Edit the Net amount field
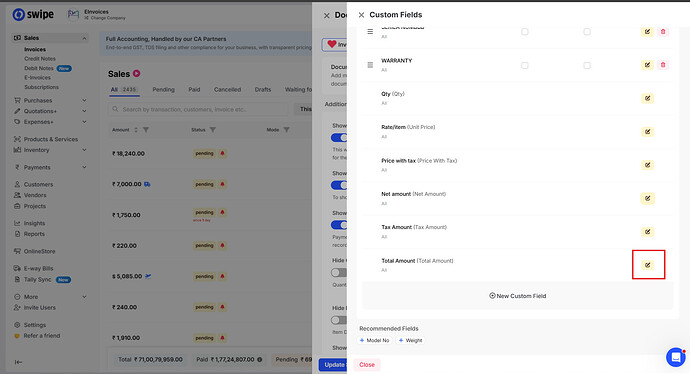The image size is (690, 374). click(647, 198)
